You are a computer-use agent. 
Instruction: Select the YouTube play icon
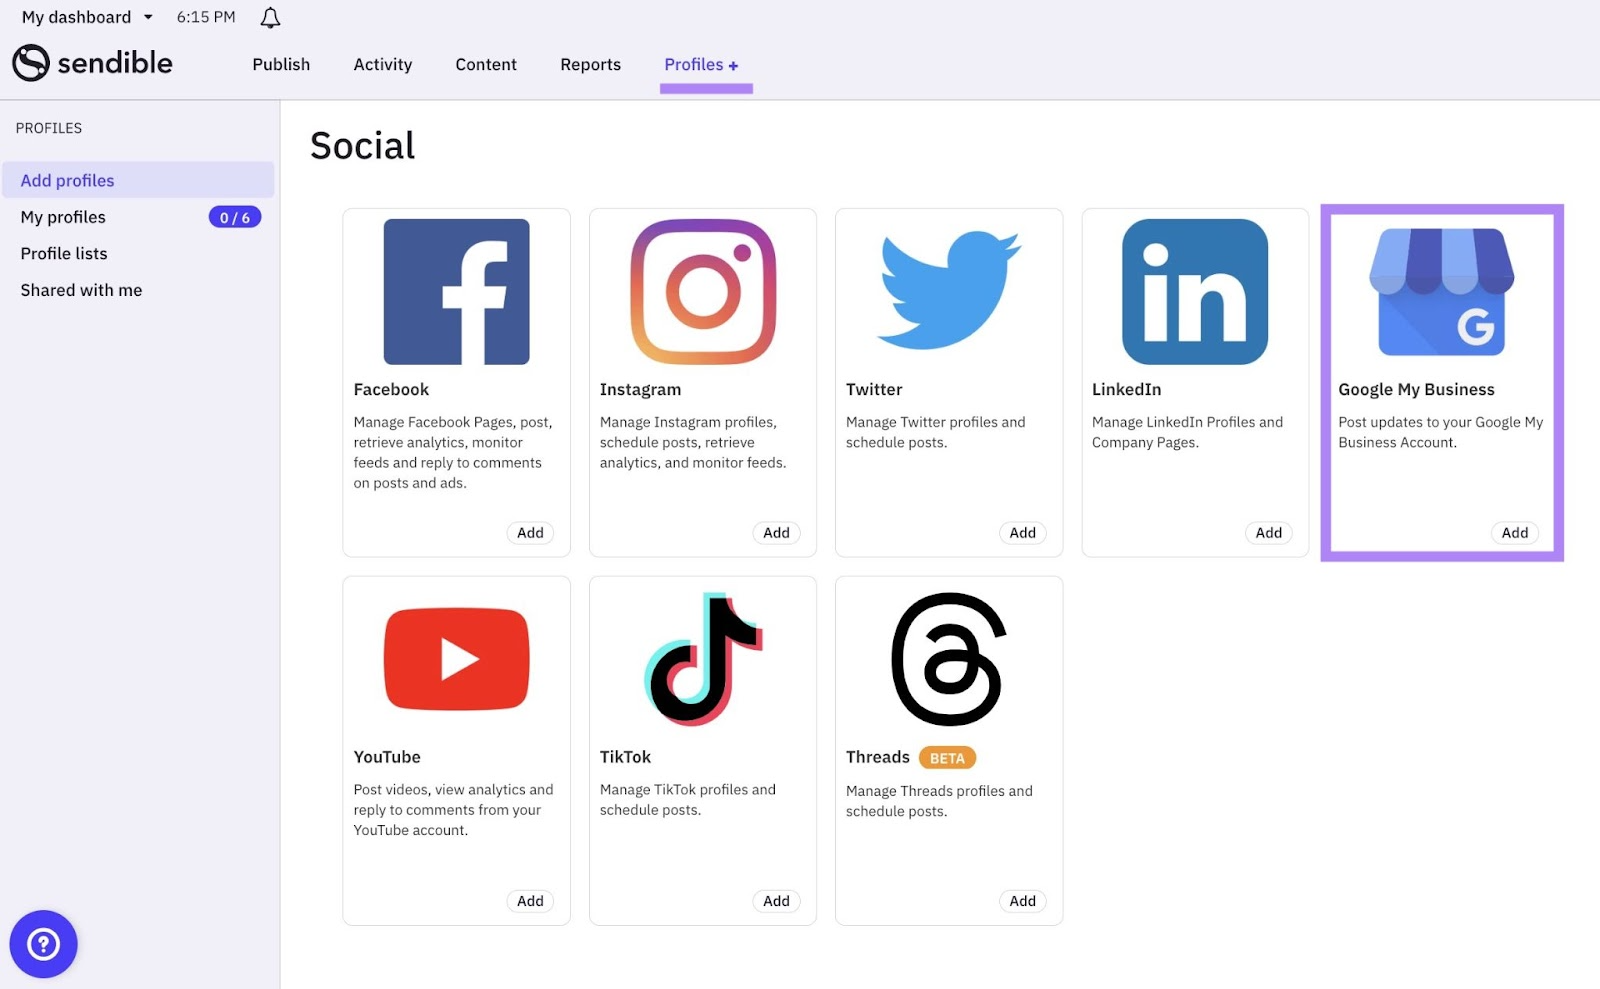456,658
